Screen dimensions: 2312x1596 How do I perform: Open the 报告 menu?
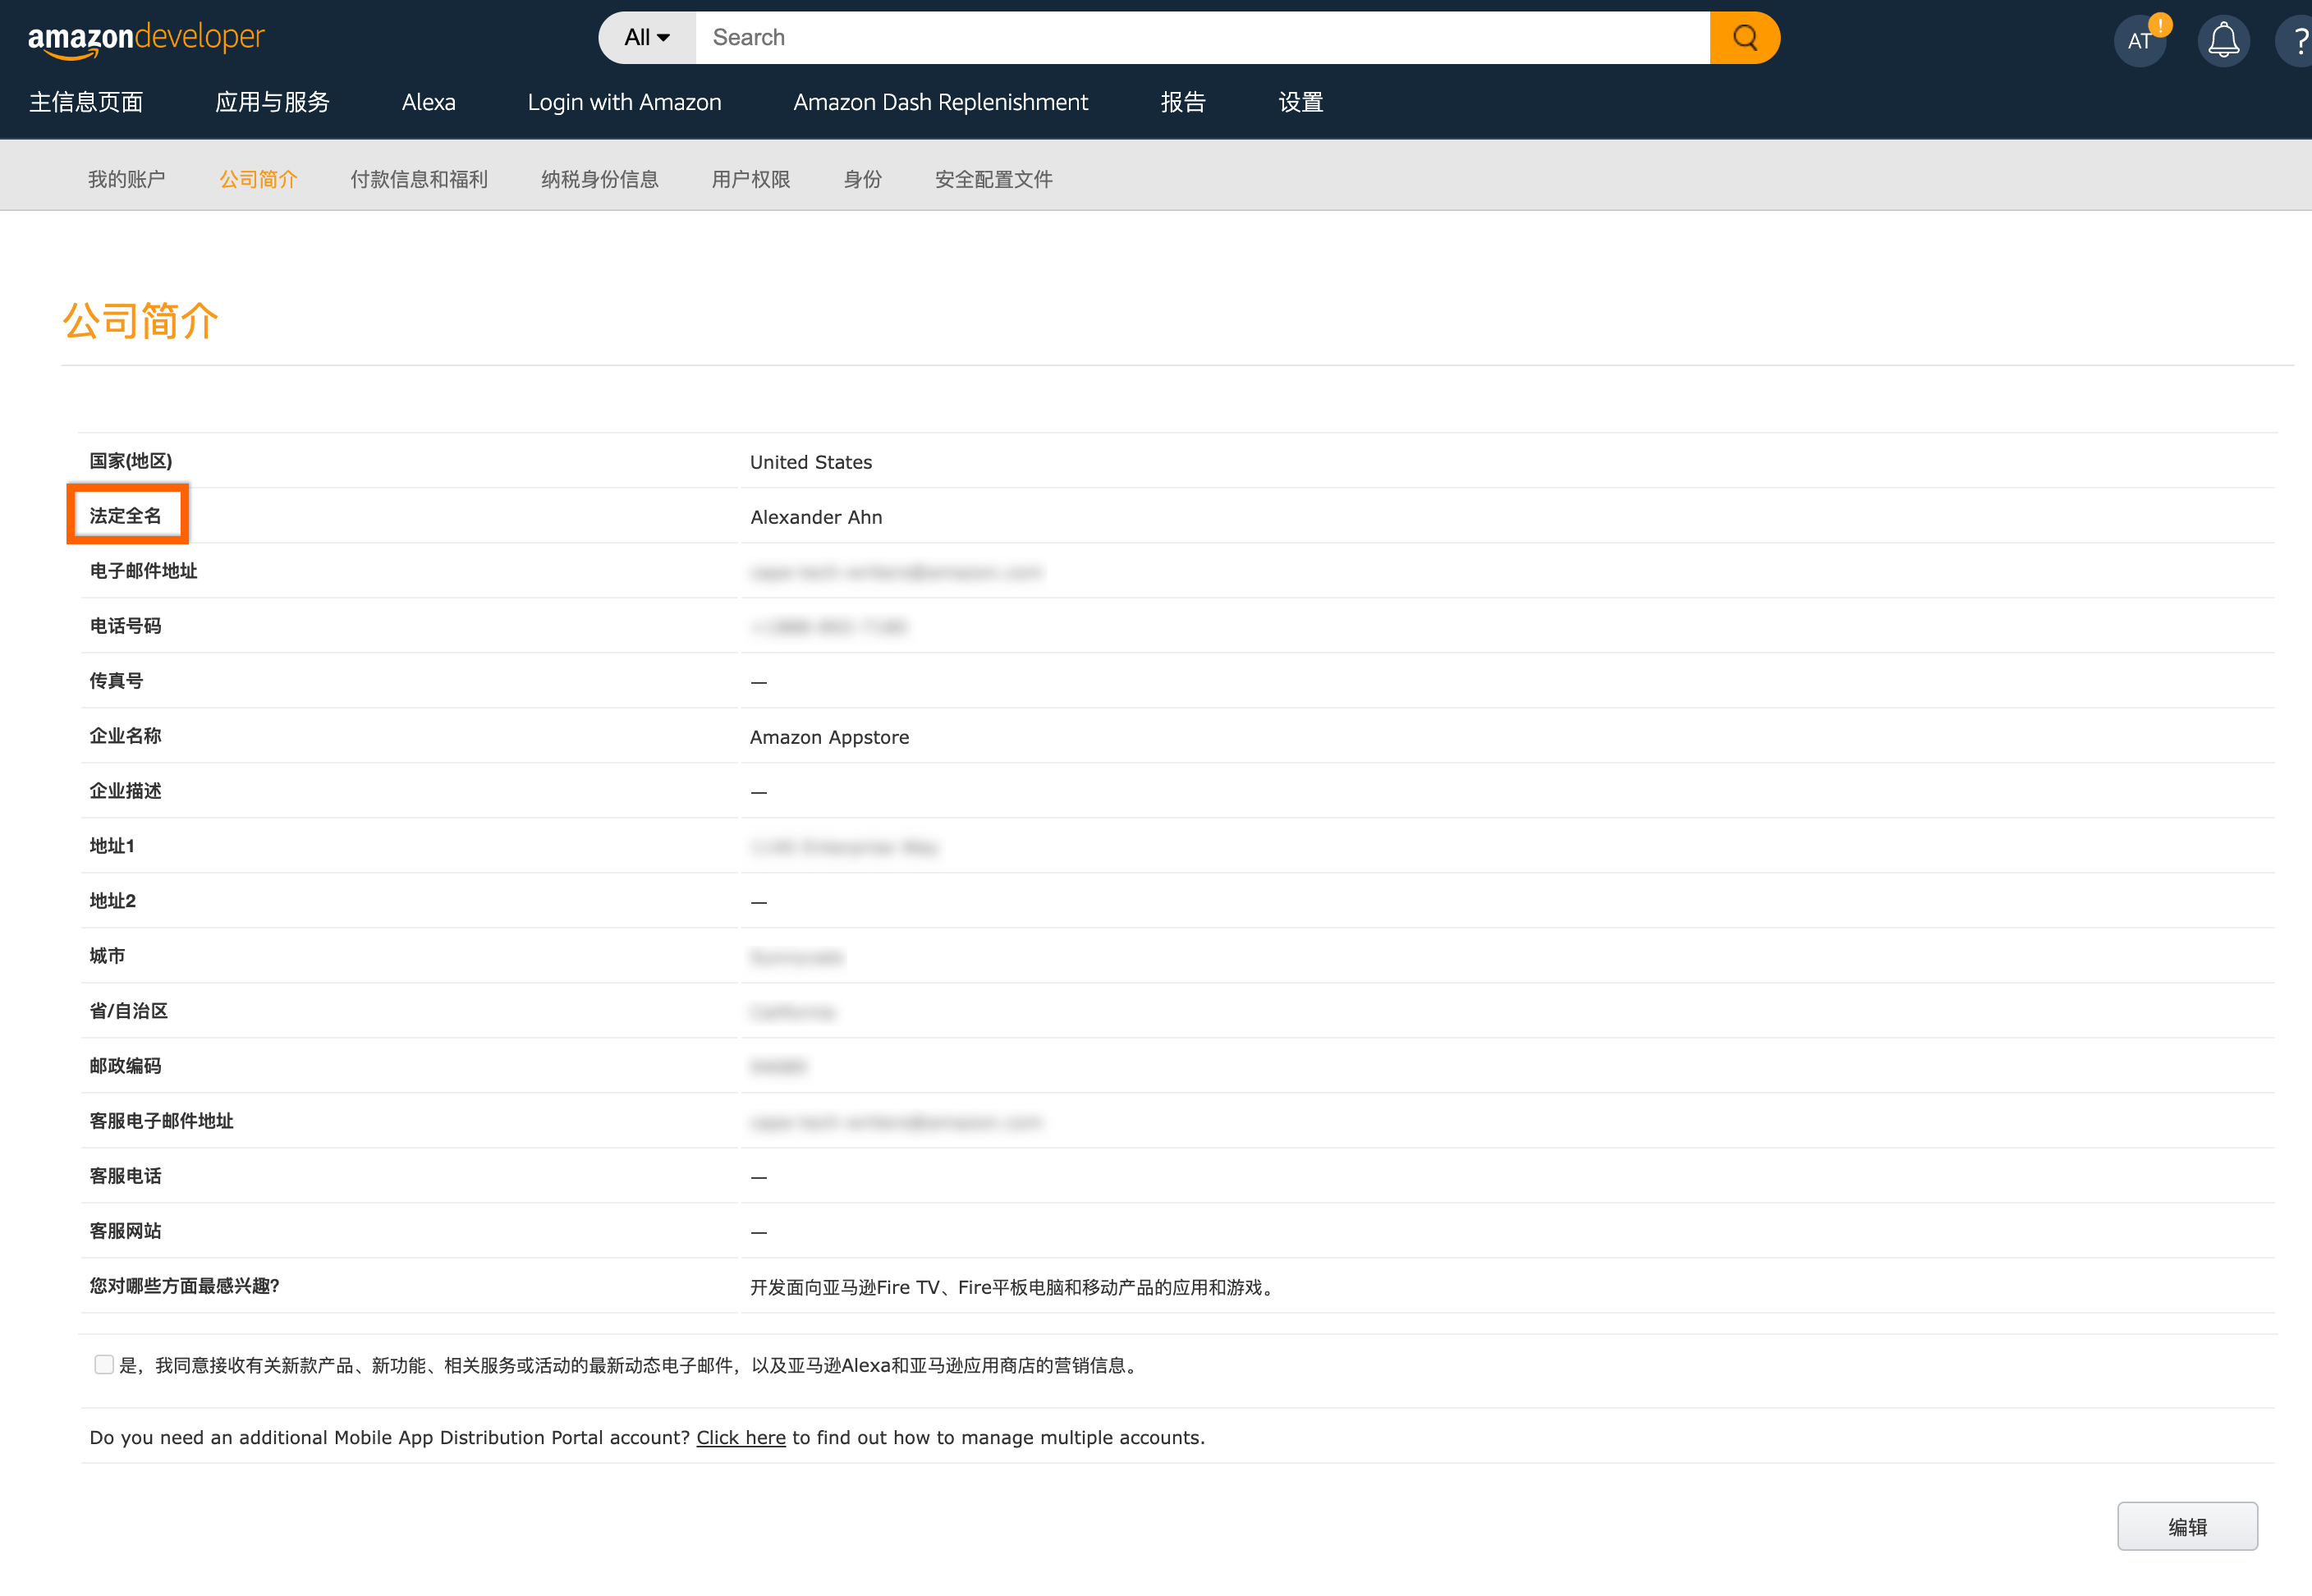click(1182, 102)
